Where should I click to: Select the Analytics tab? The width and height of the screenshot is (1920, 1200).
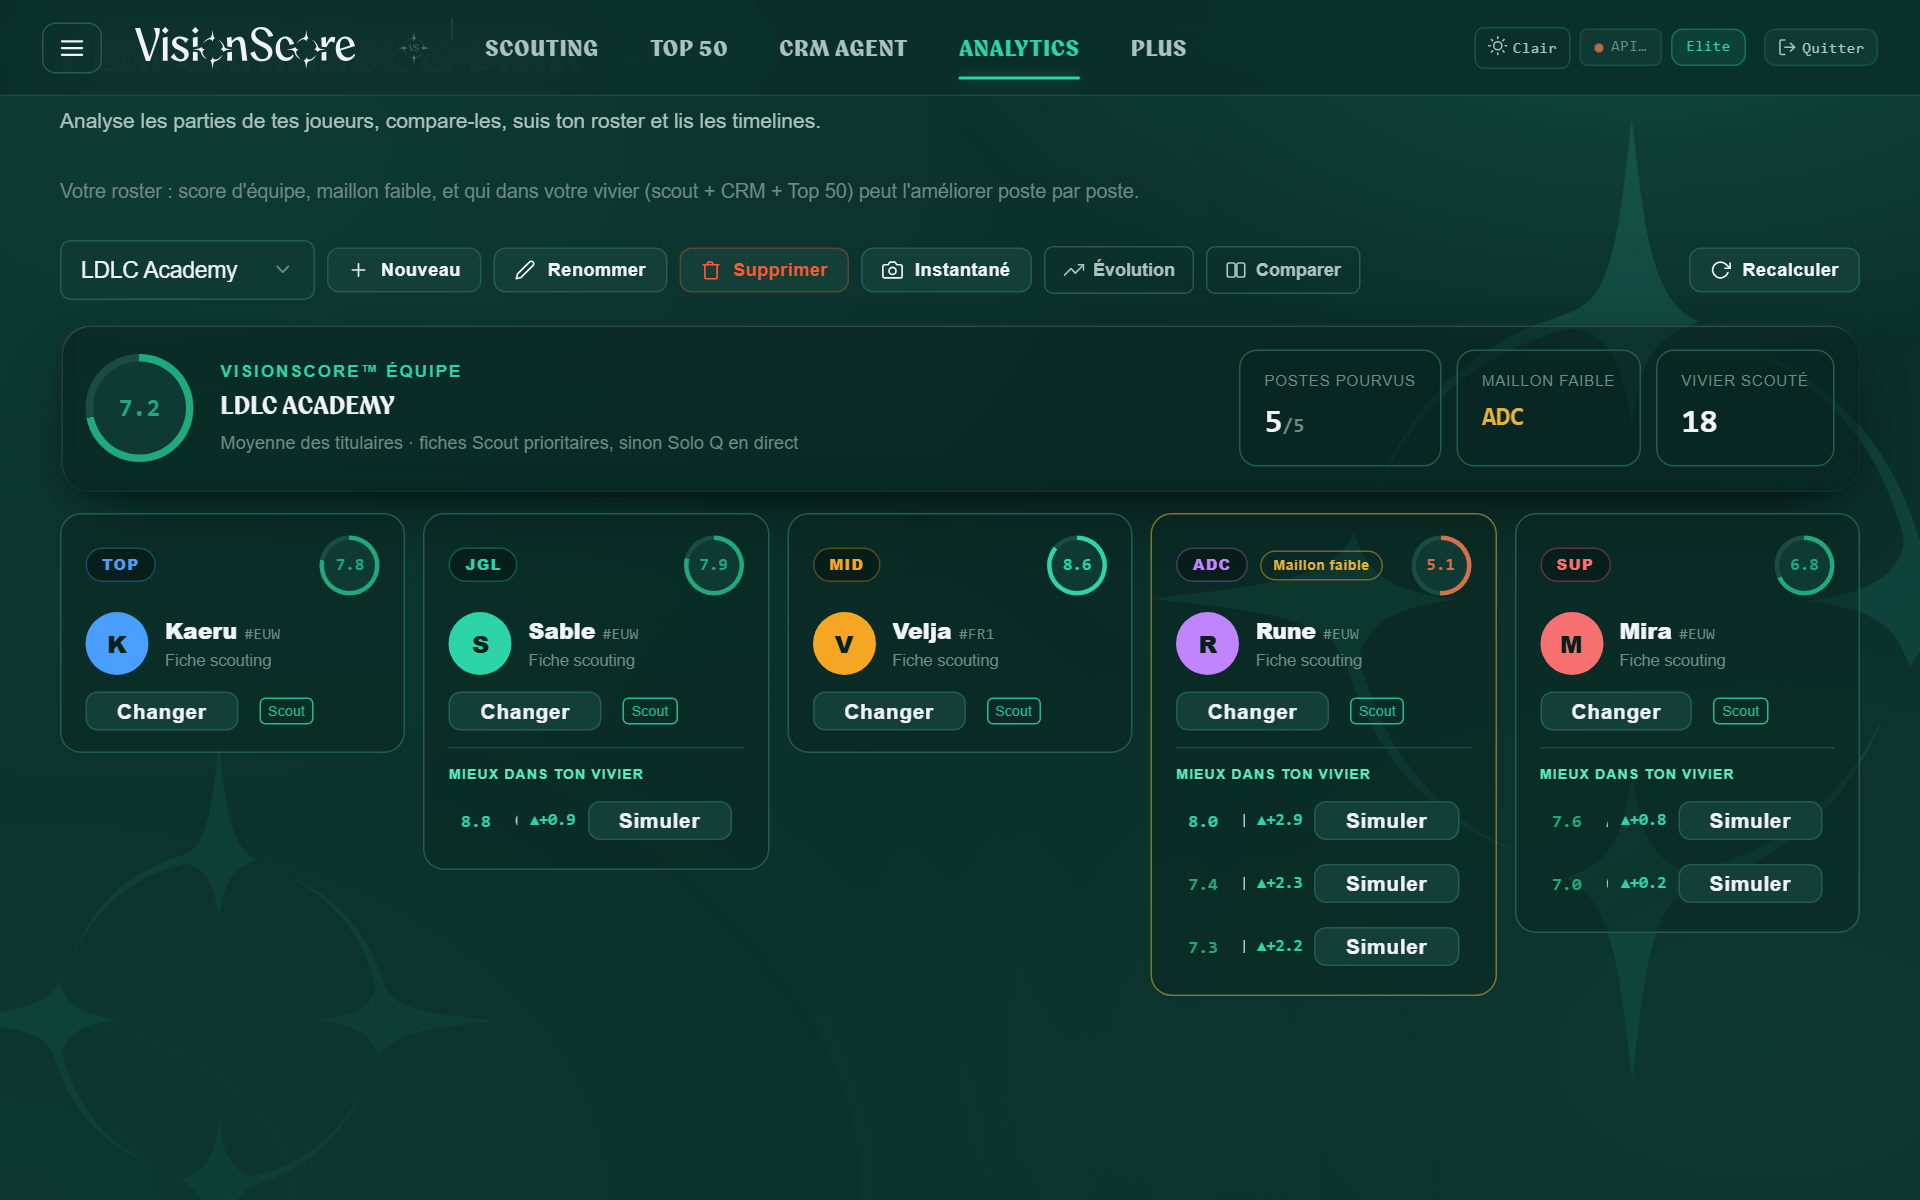[1019, 48]
